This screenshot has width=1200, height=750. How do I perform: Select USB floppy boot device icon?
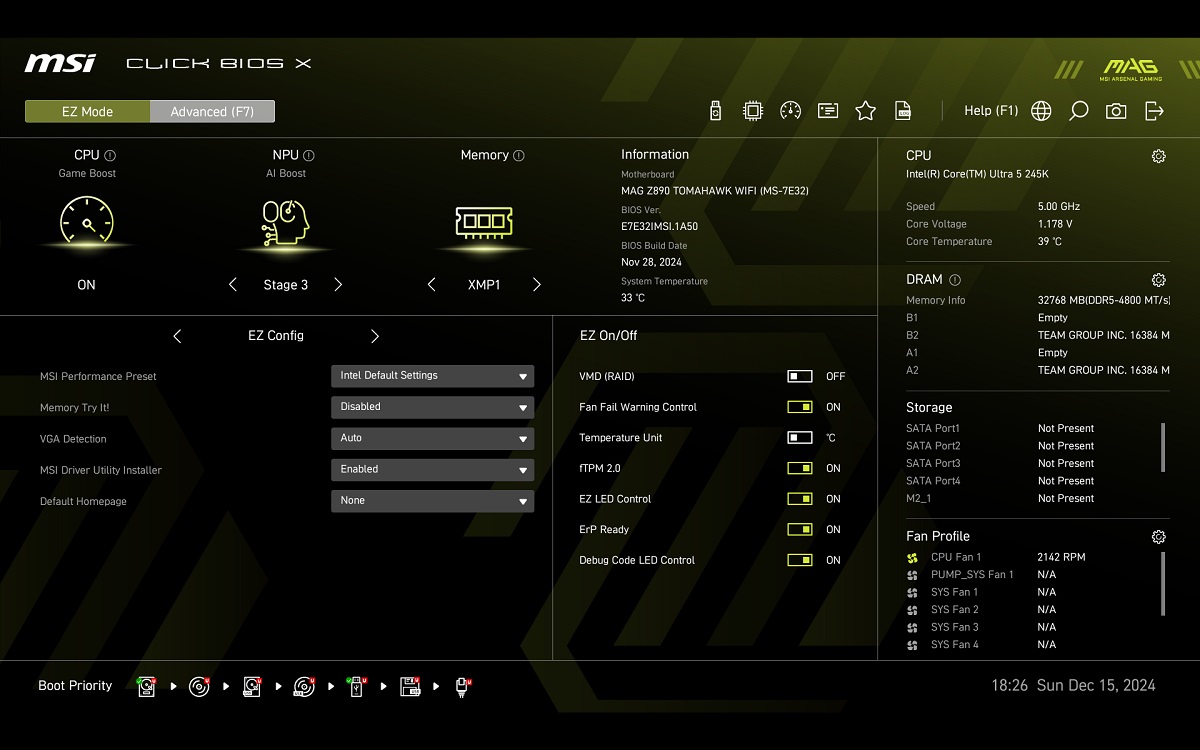[x=409, y=686]
